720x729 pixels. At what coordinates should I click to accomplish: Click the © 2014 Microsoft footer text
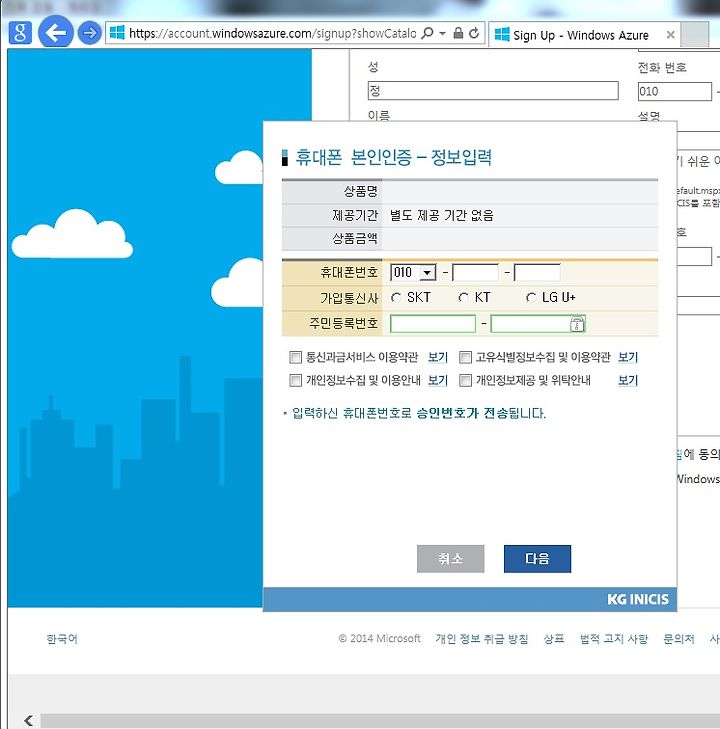(x=379, y=639)
